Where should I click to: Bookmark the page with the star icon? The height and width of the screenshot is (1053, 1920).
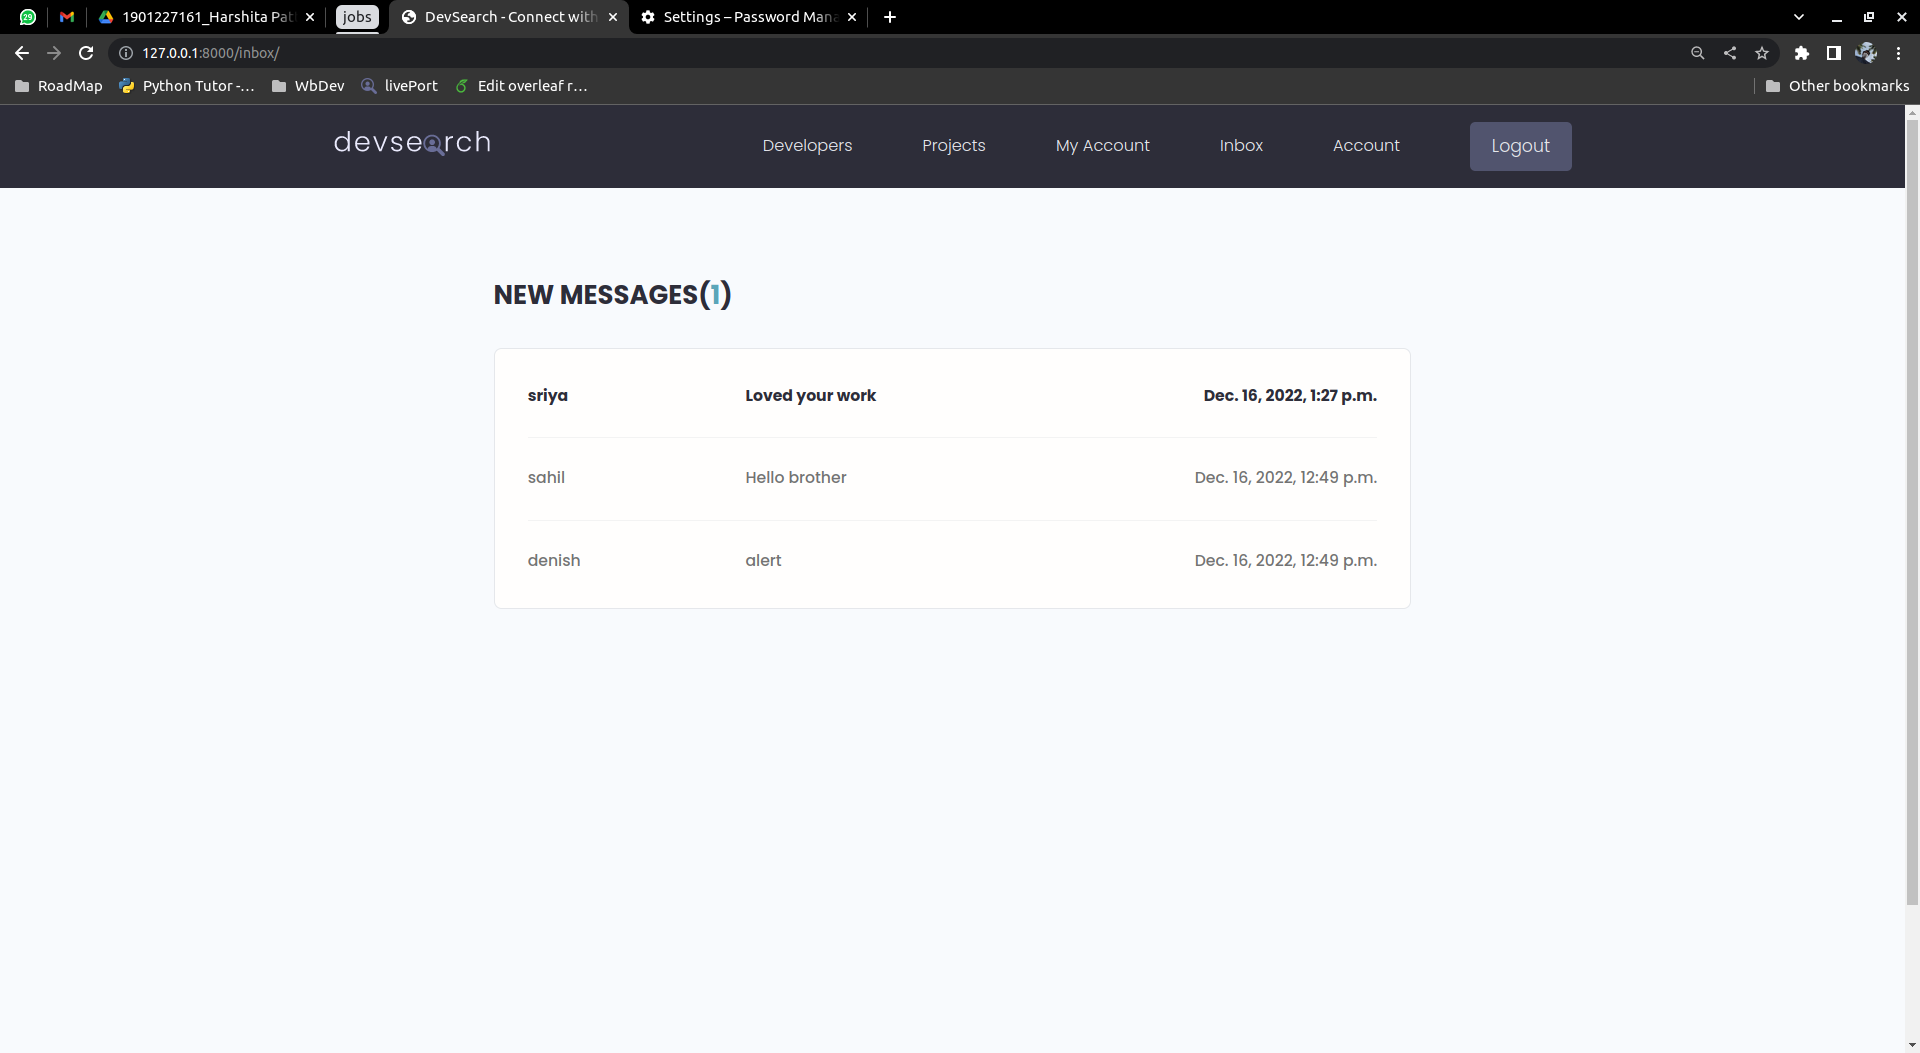click(1762, 53)
